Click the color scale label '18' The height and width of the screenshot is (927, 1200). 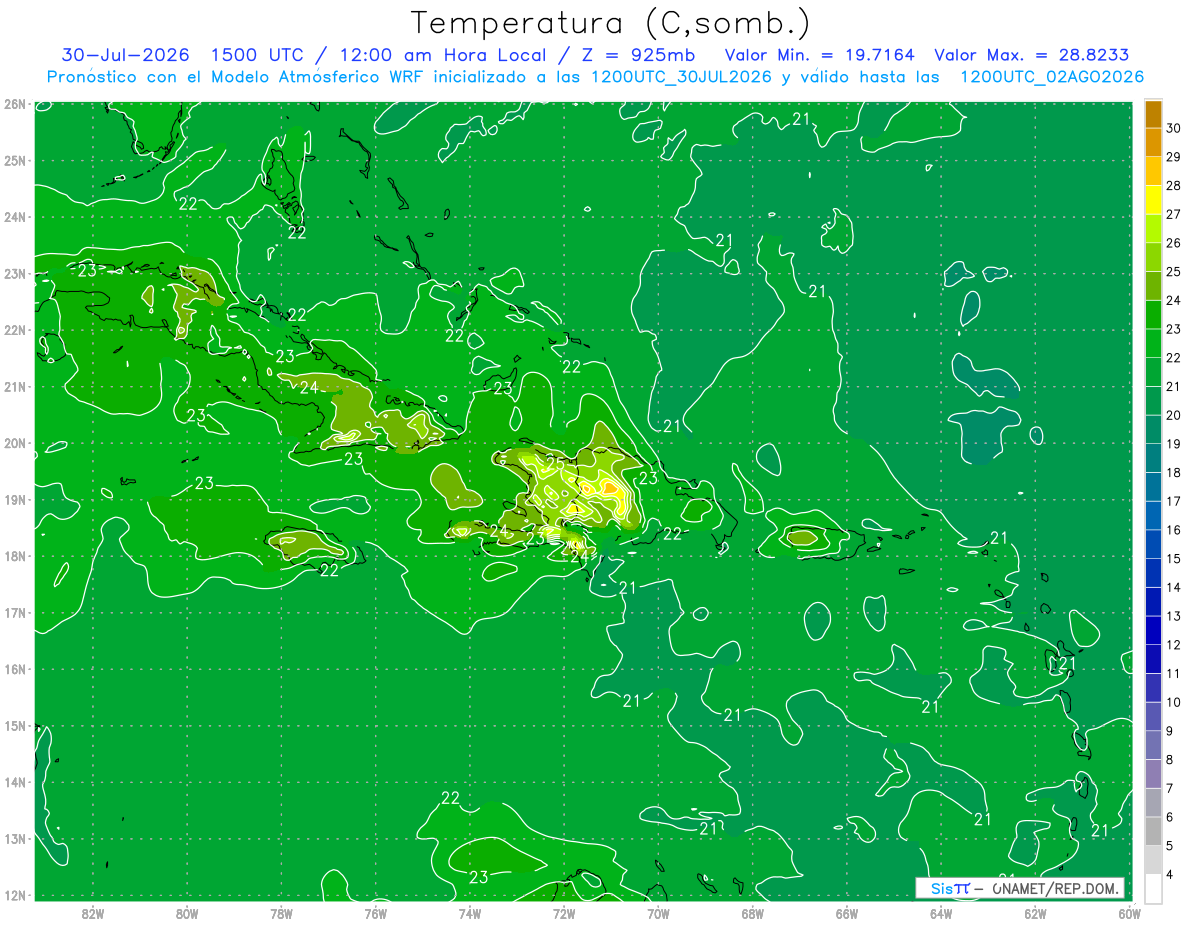pyautogui.click(x=1174, y=473)
